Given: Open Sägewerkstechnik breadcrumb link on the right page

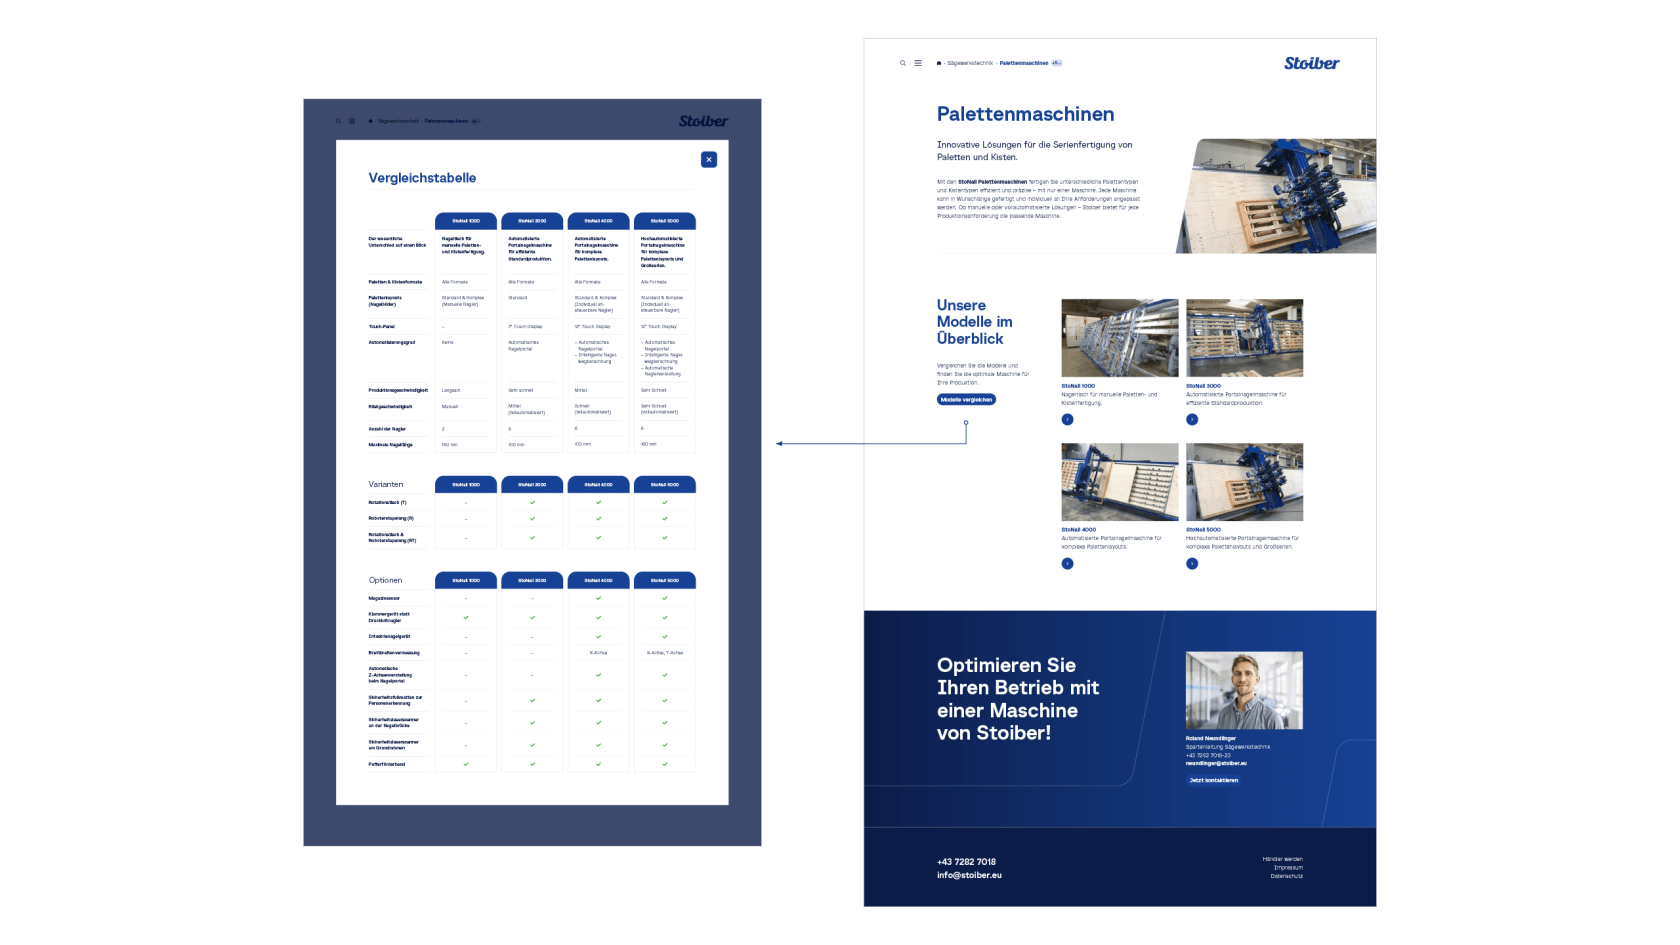Looking at the screenshot, I should click(x=970, y=63).
